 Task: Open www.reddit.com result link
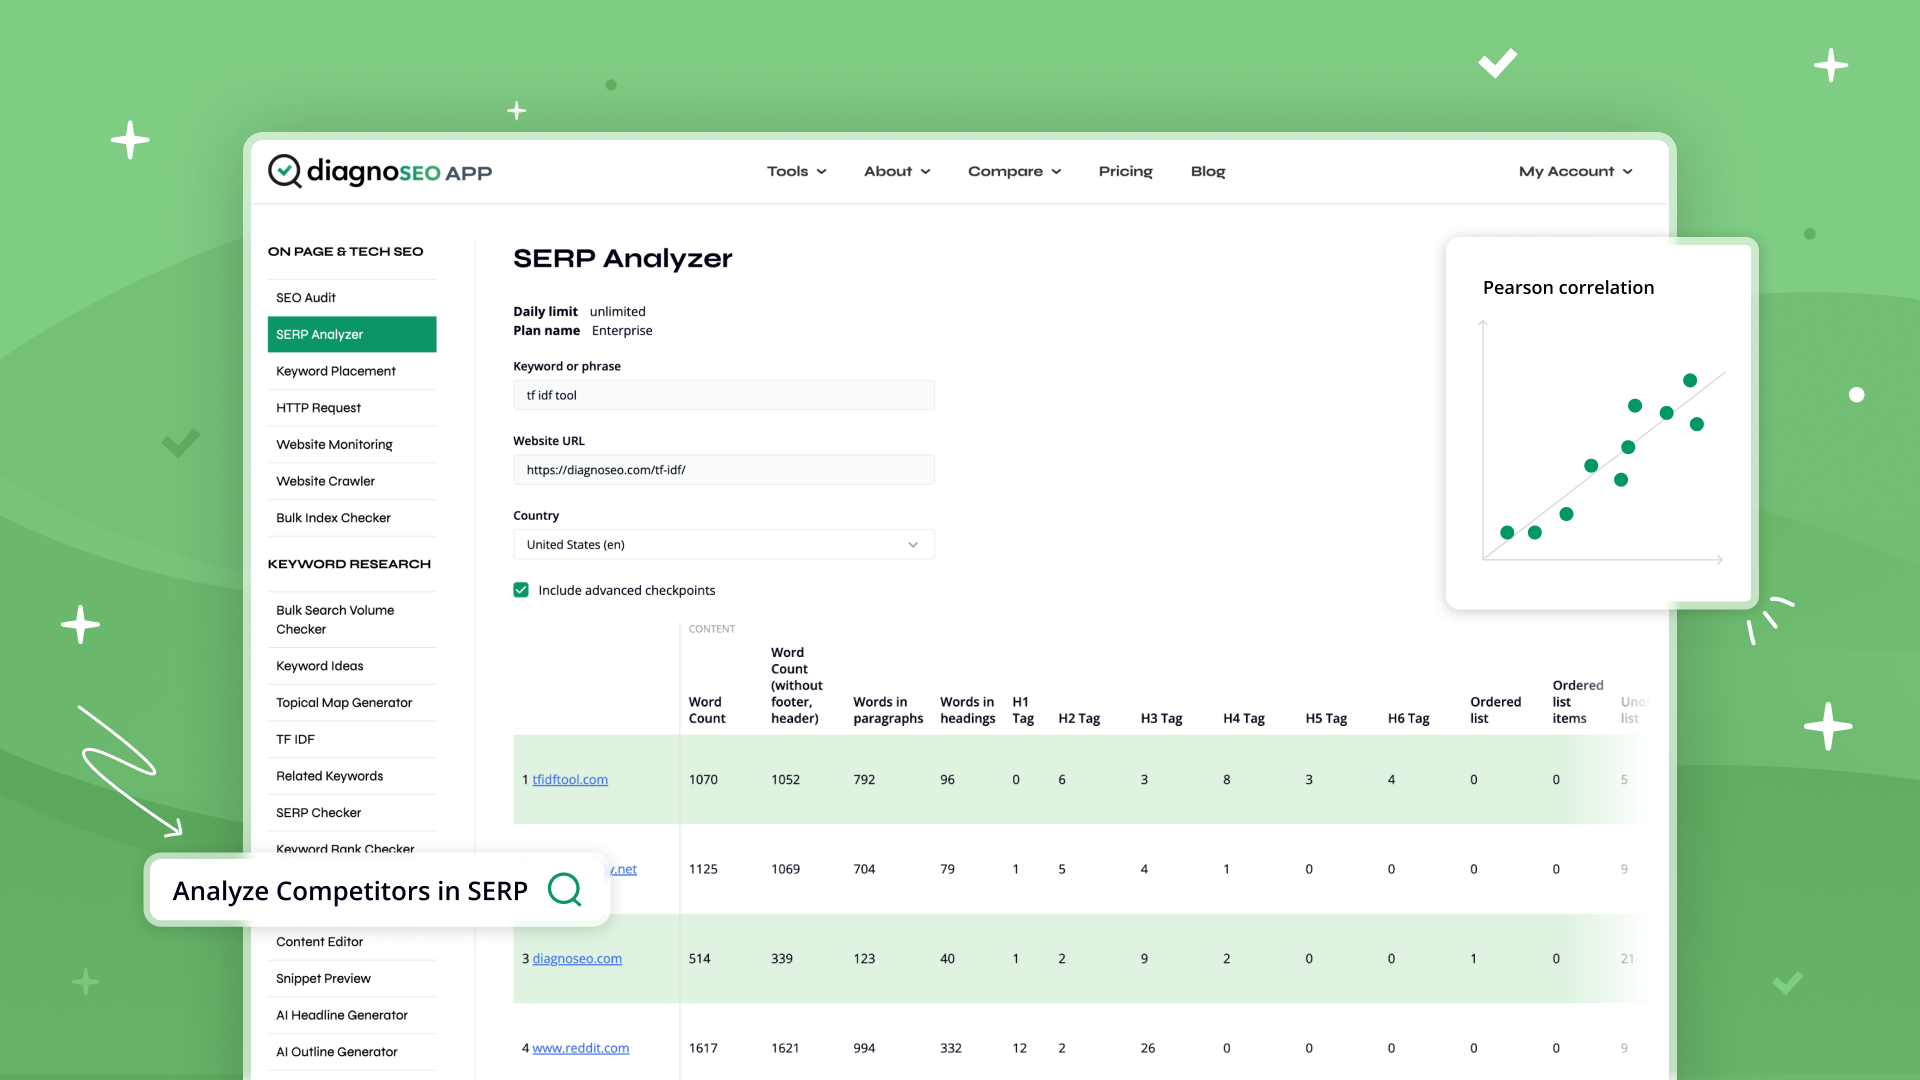pos(581,1049)
